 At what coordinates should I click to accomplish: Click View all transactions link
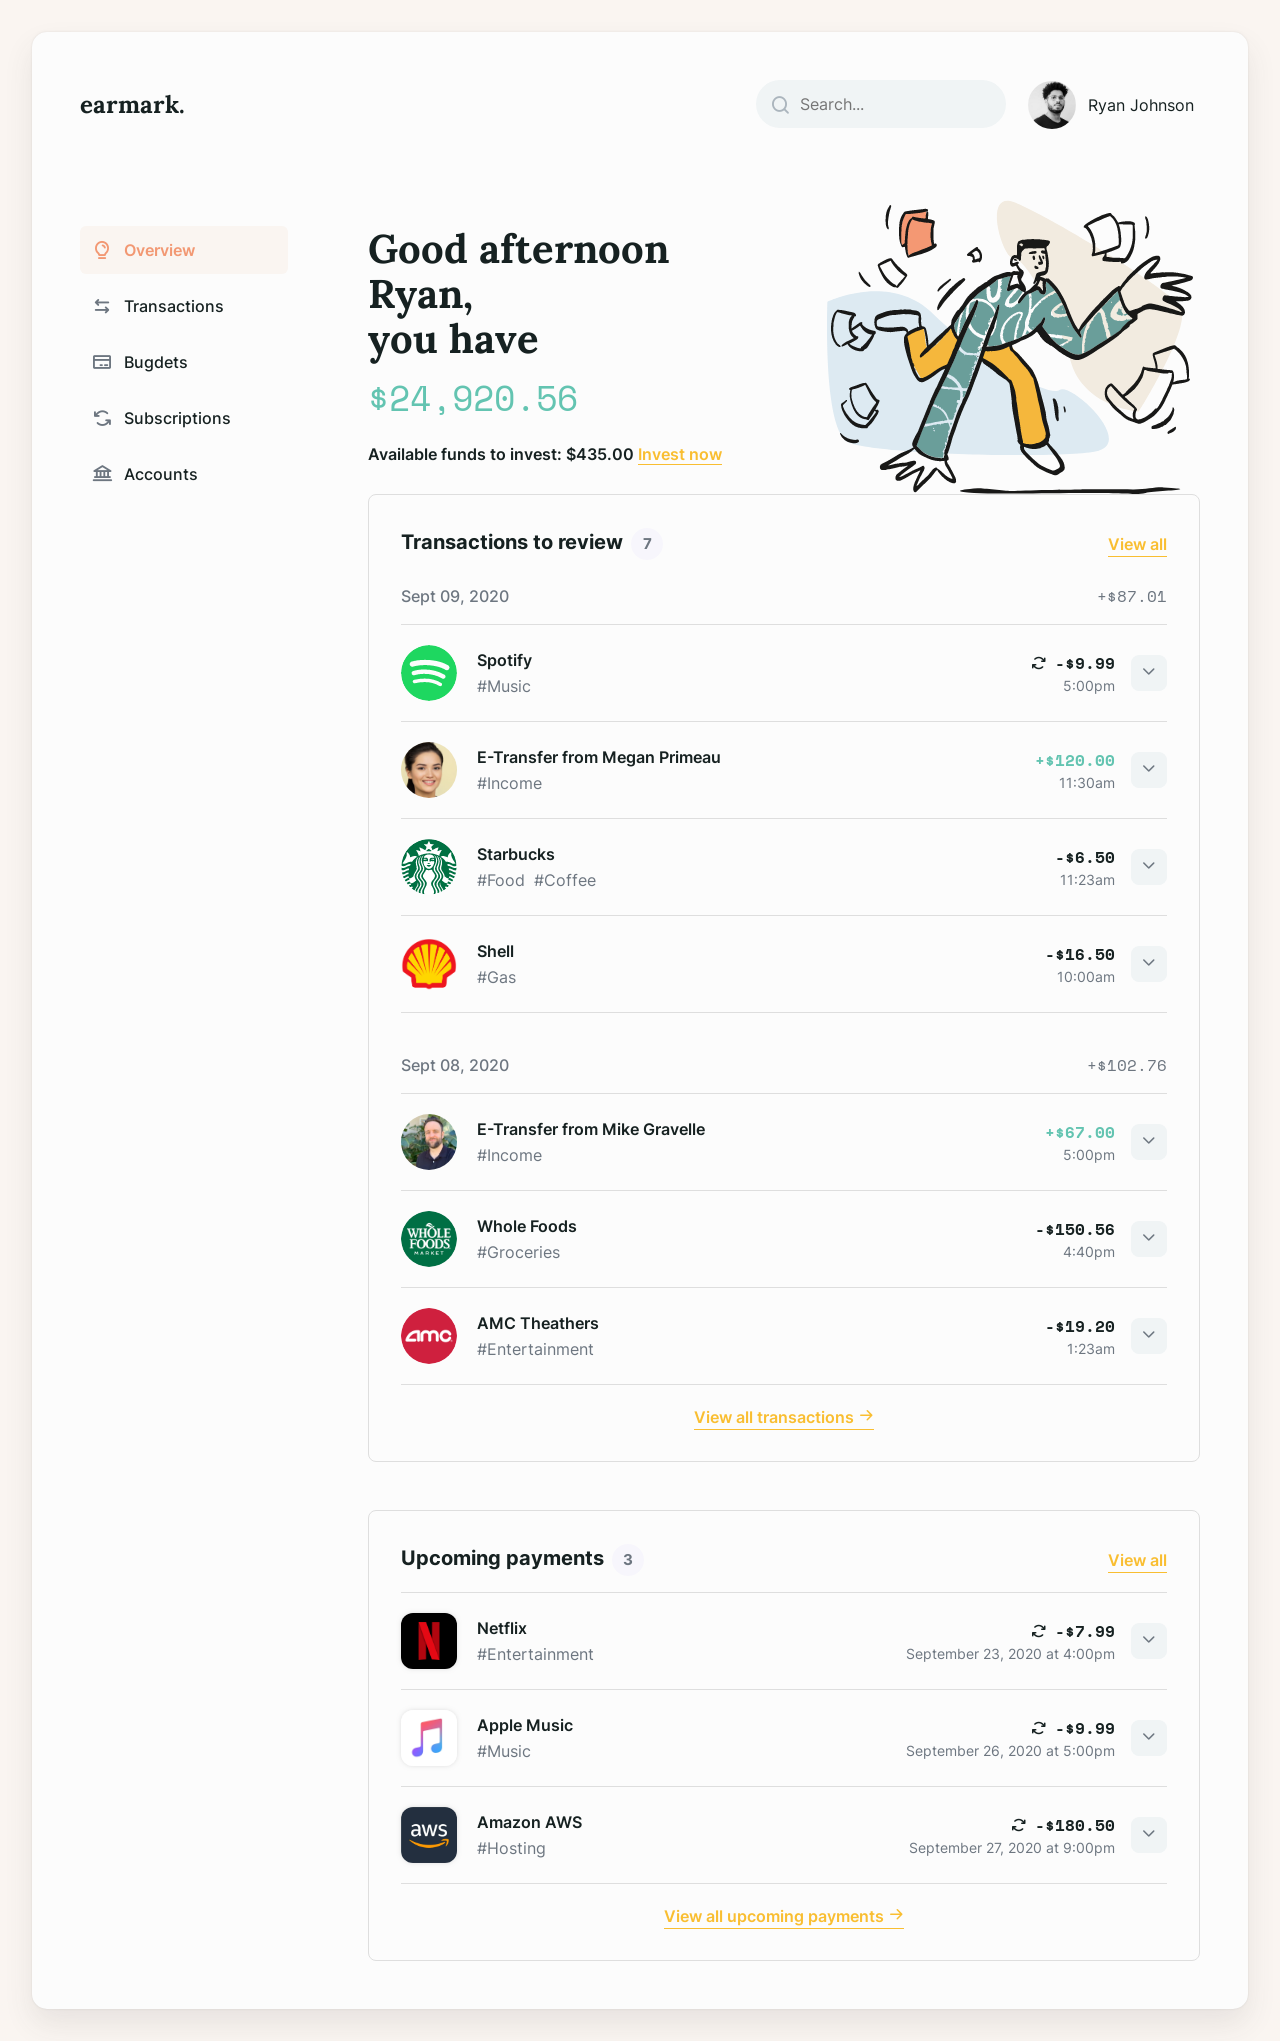784,1417
